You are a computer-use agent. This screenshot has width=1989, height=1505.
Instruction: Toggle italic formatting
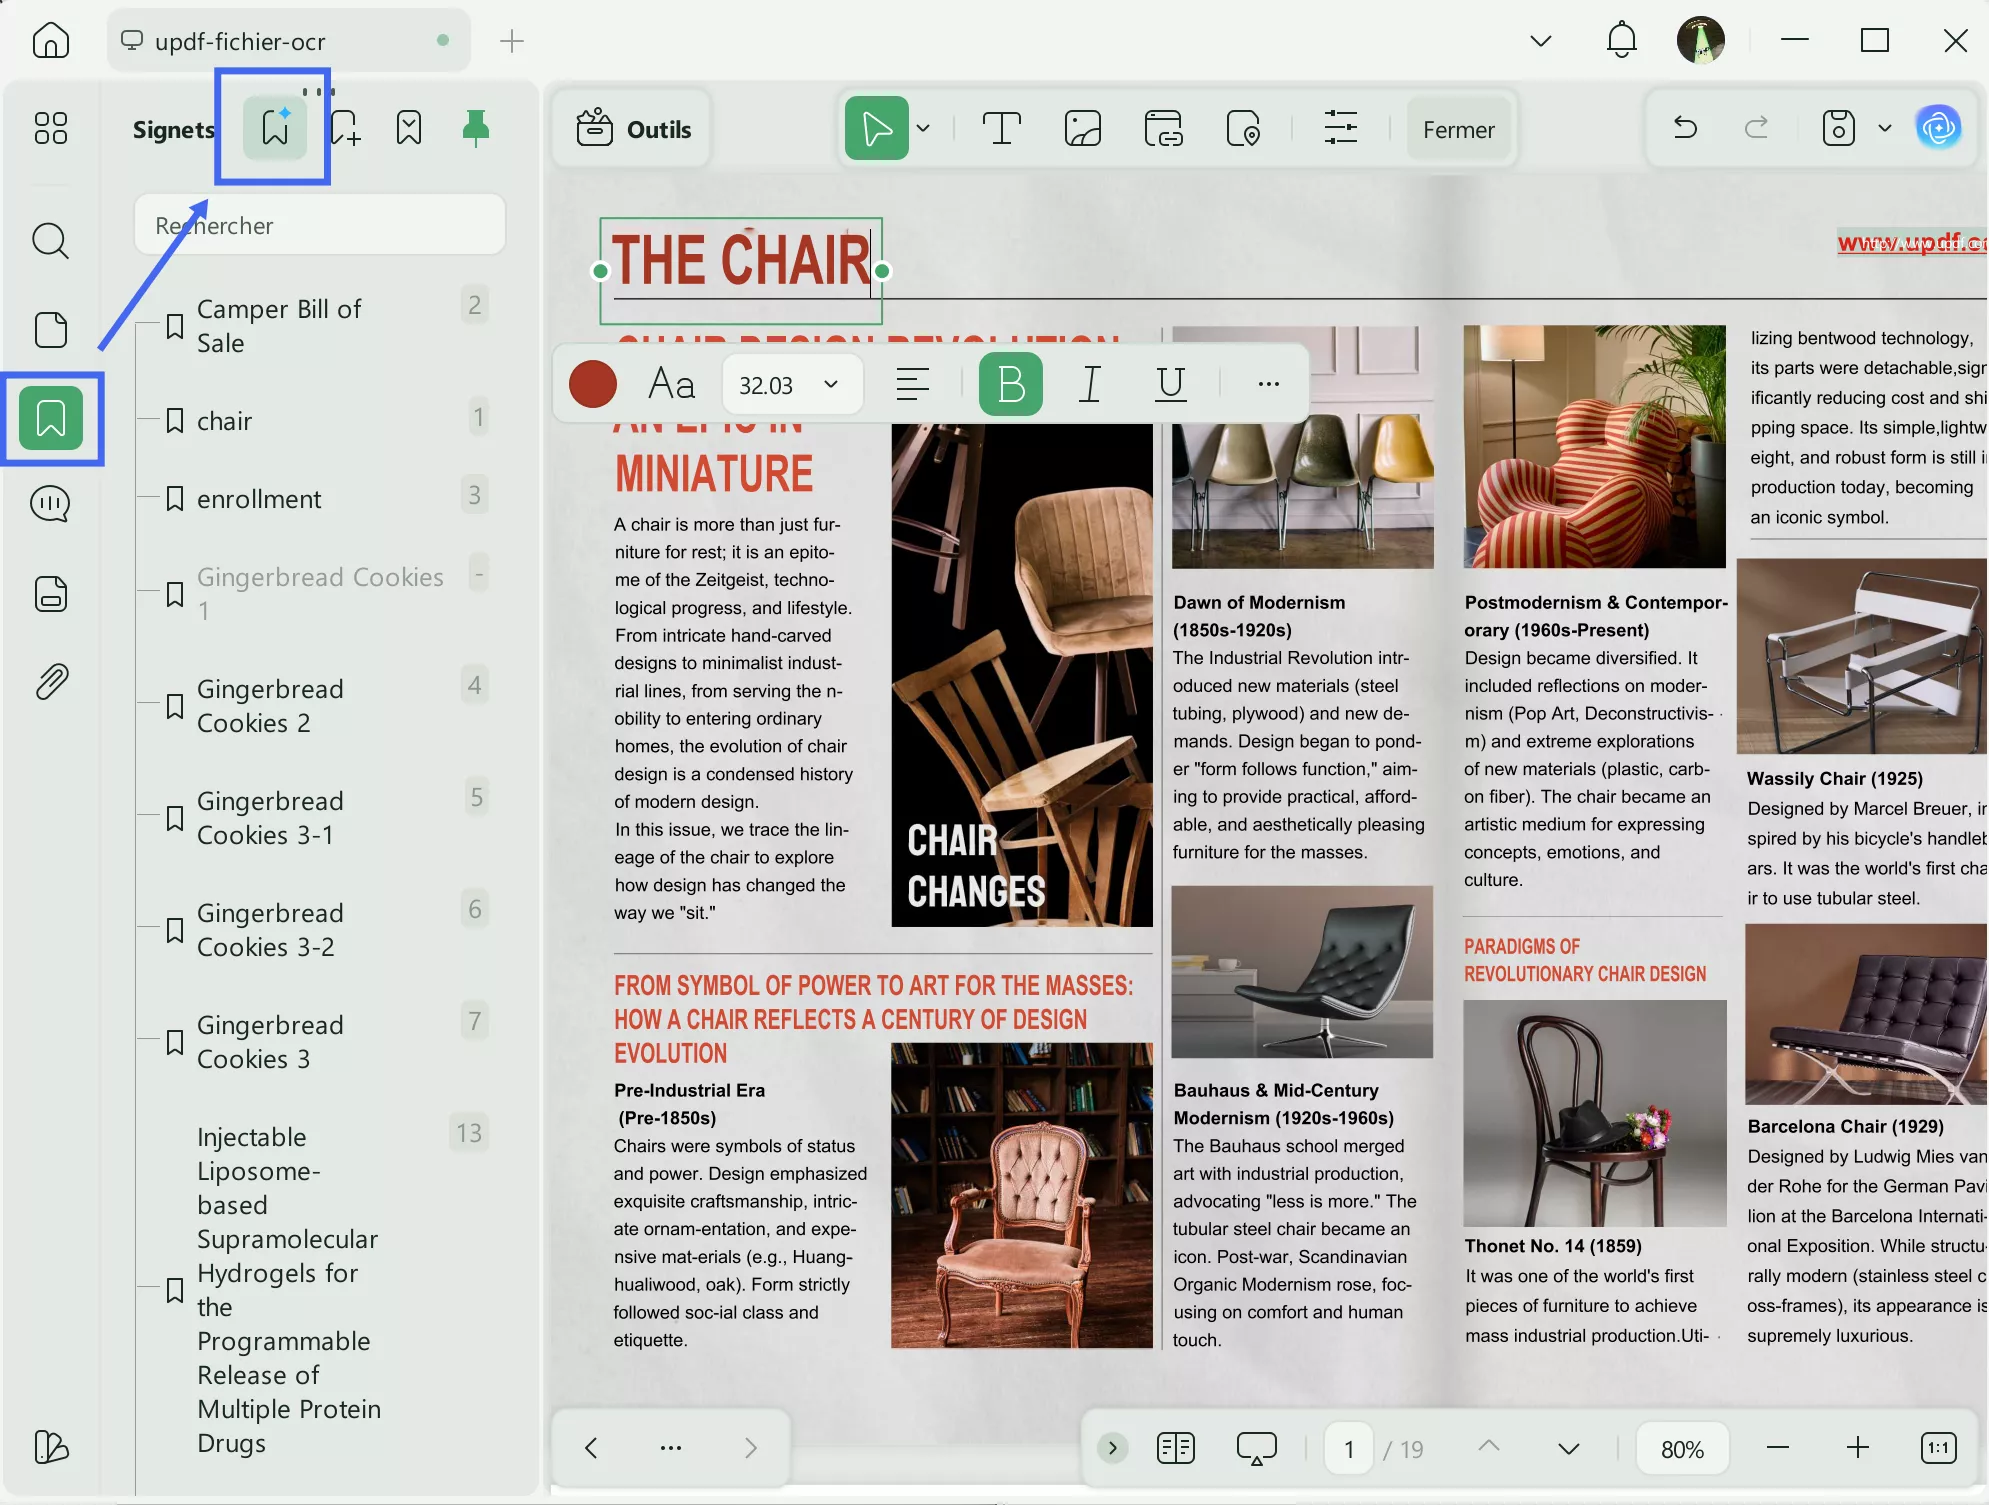[1090, 384]
